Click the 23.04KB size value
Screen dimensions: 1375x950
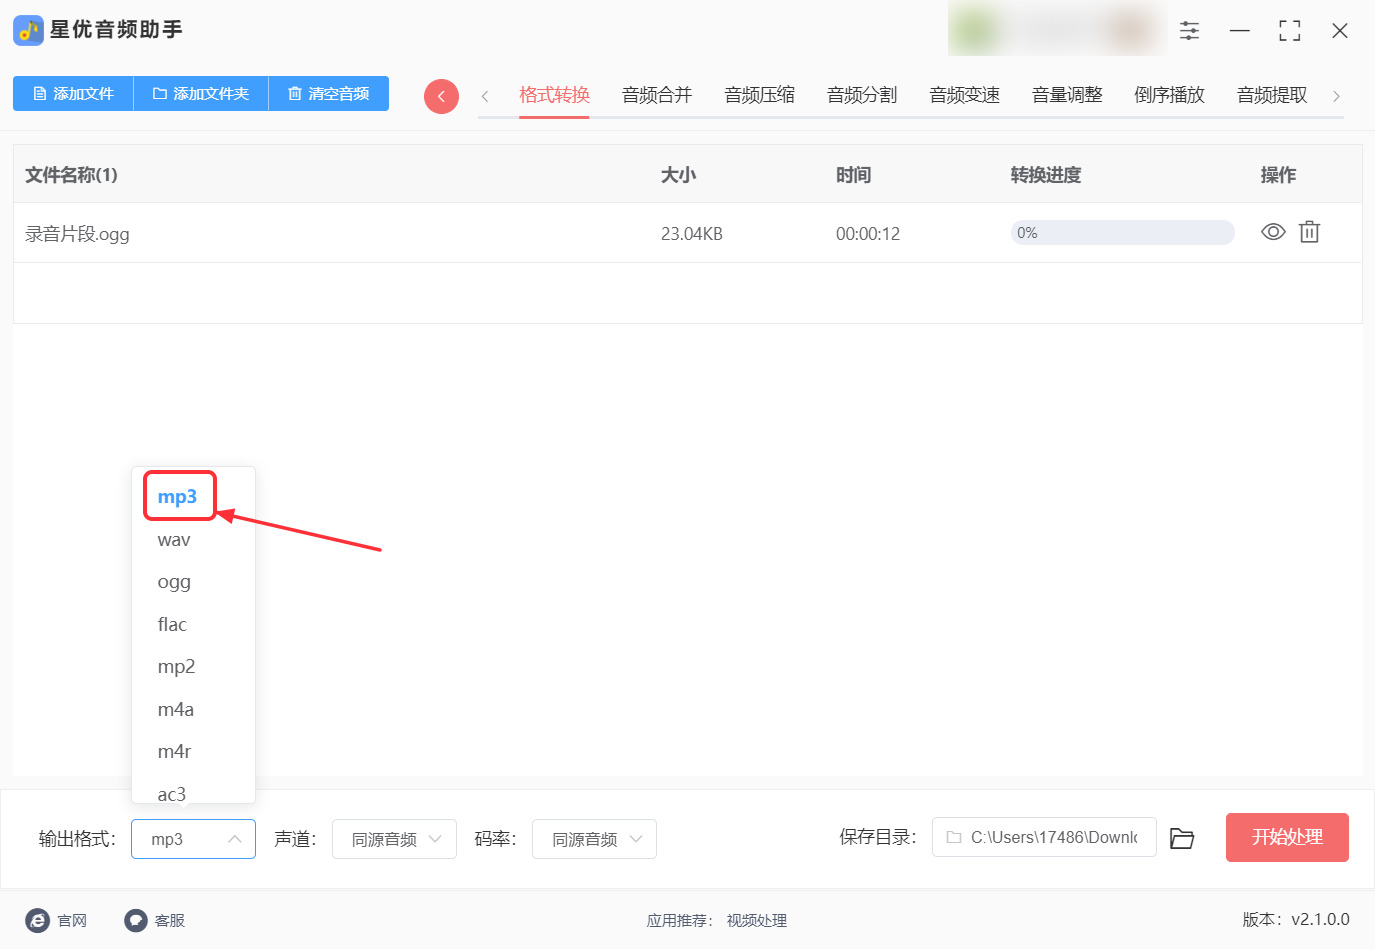pos(692,234)
